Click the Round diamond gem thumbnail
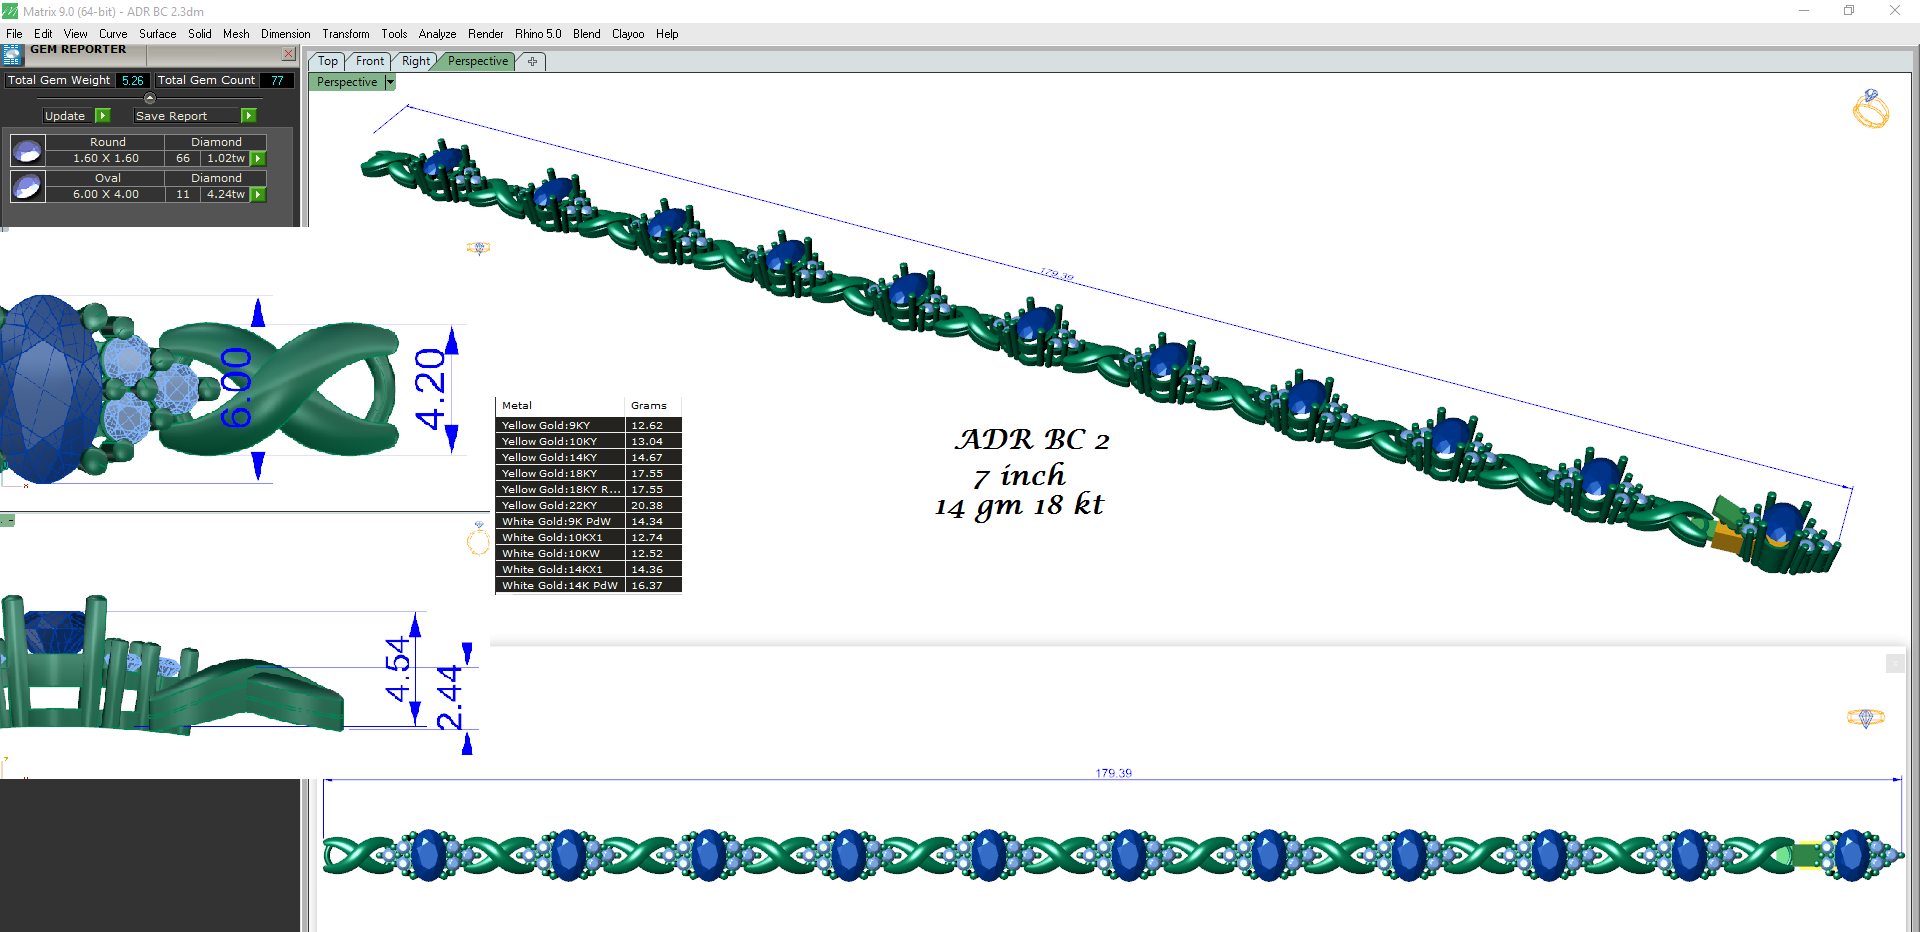The width and height of the screenshot is (1920, 932). 27,151
